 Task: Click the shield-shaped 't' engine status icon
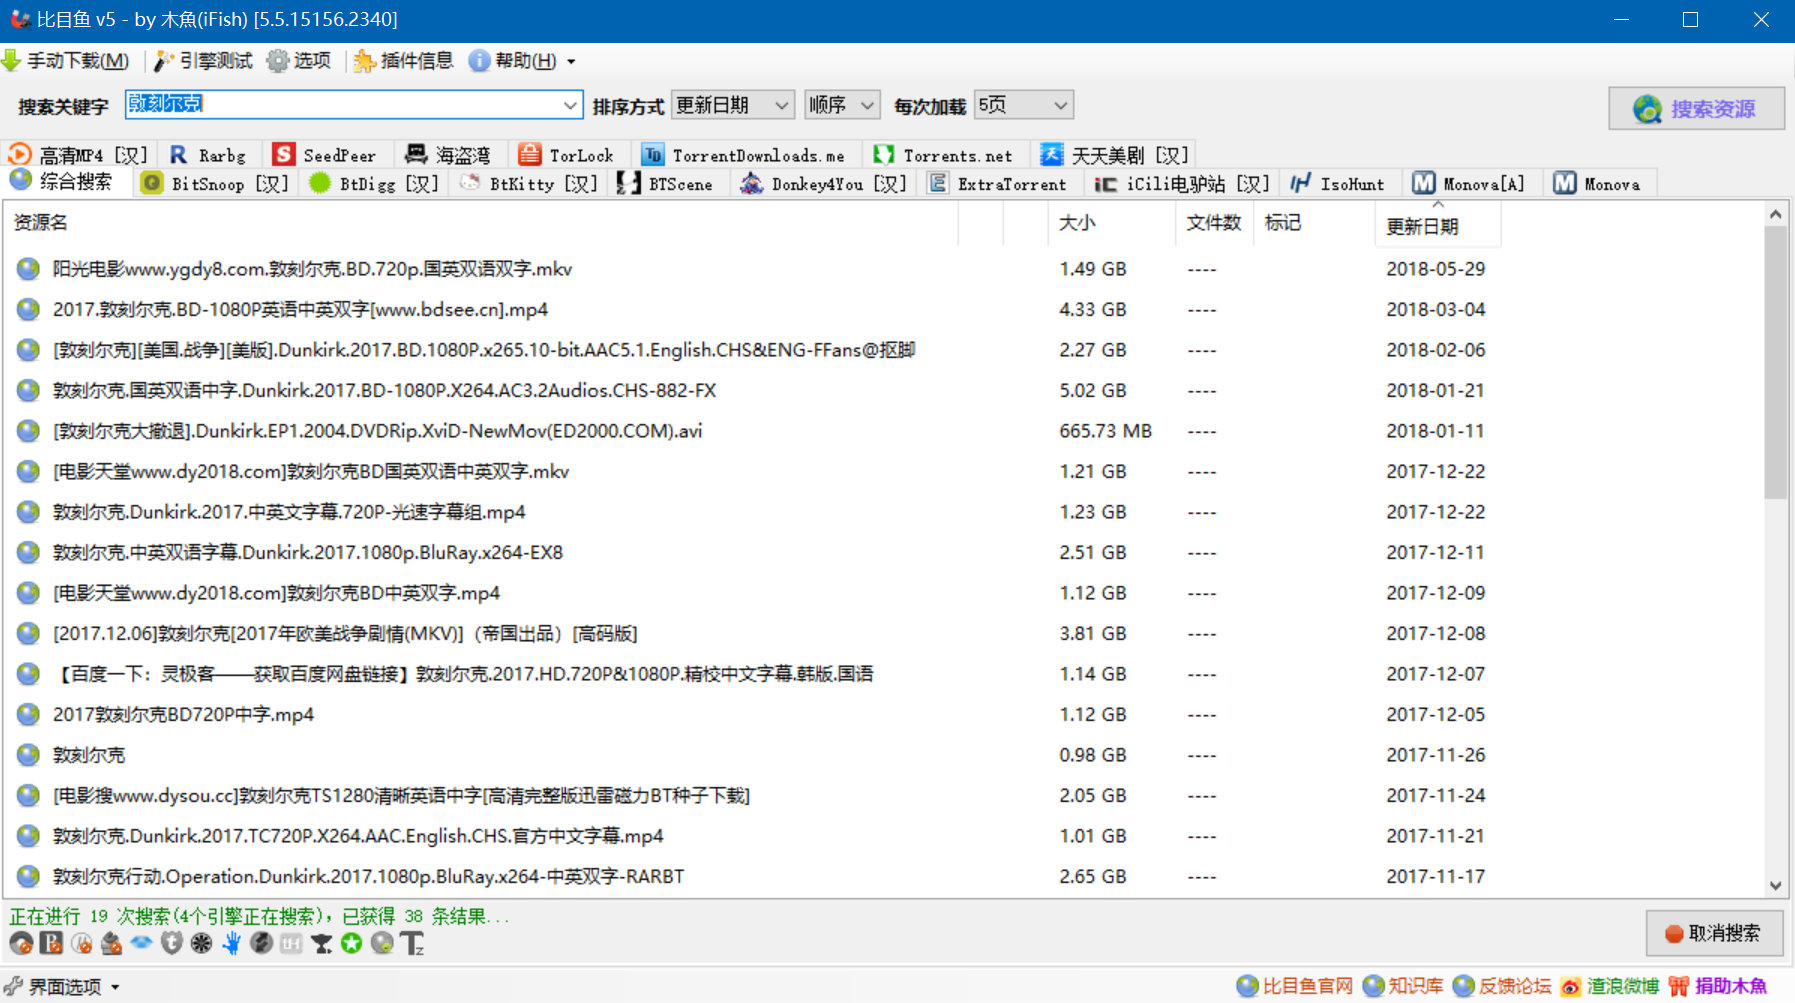coord(171,943)
